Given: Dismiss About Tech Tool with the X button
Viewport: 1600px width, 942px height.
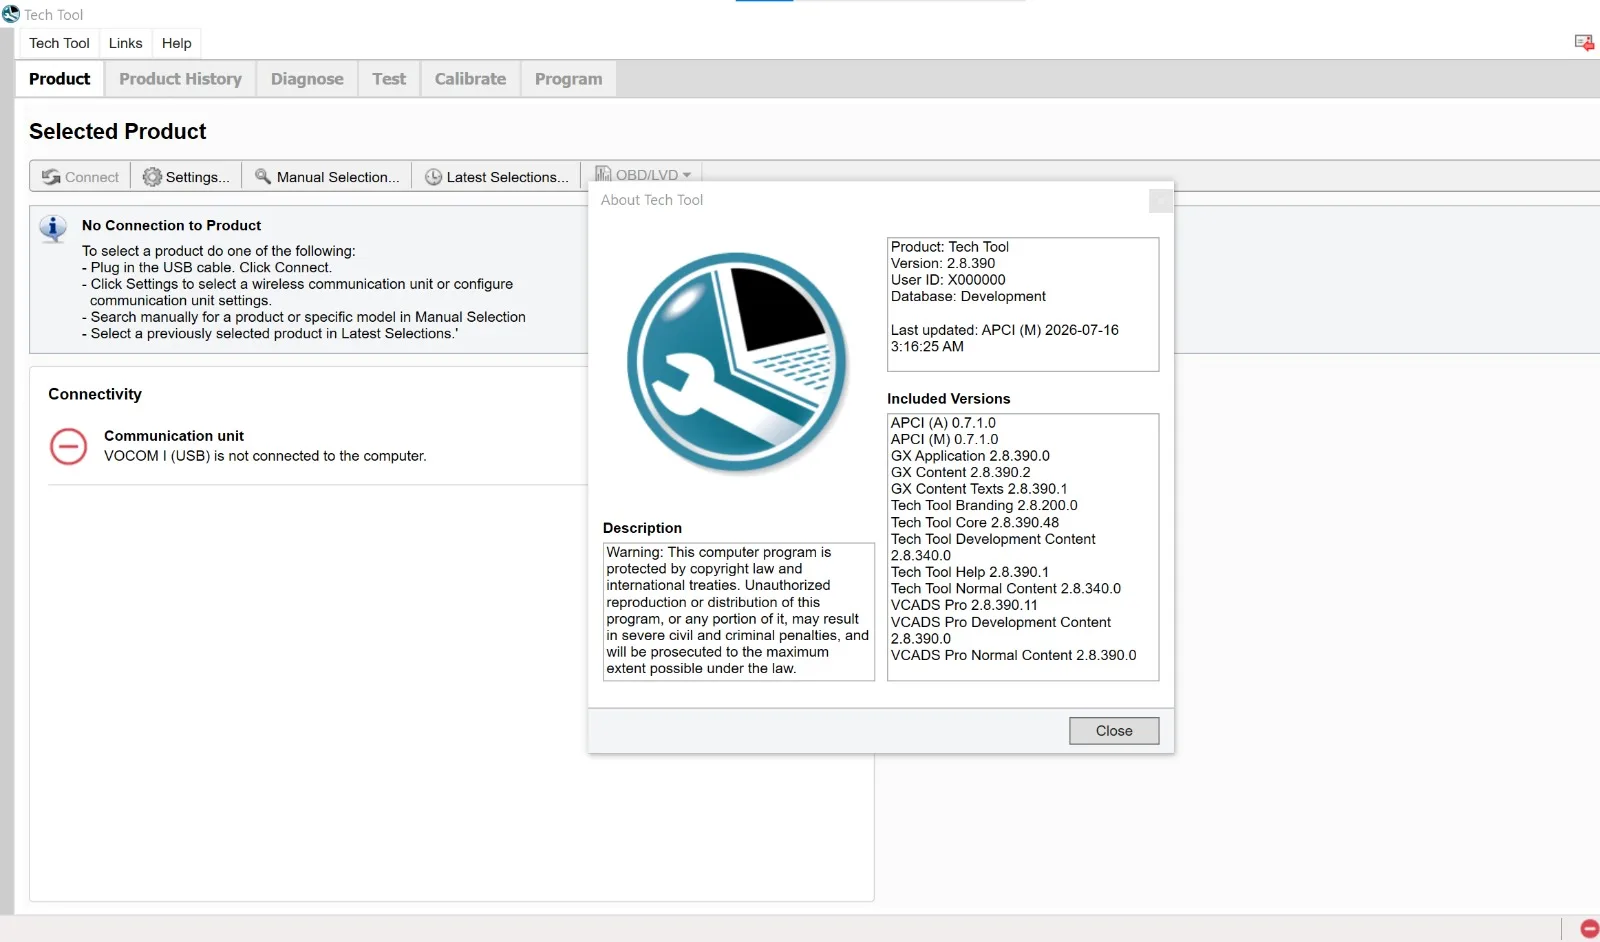Looking at the screenshot, I should click(x=1160, y=201).
